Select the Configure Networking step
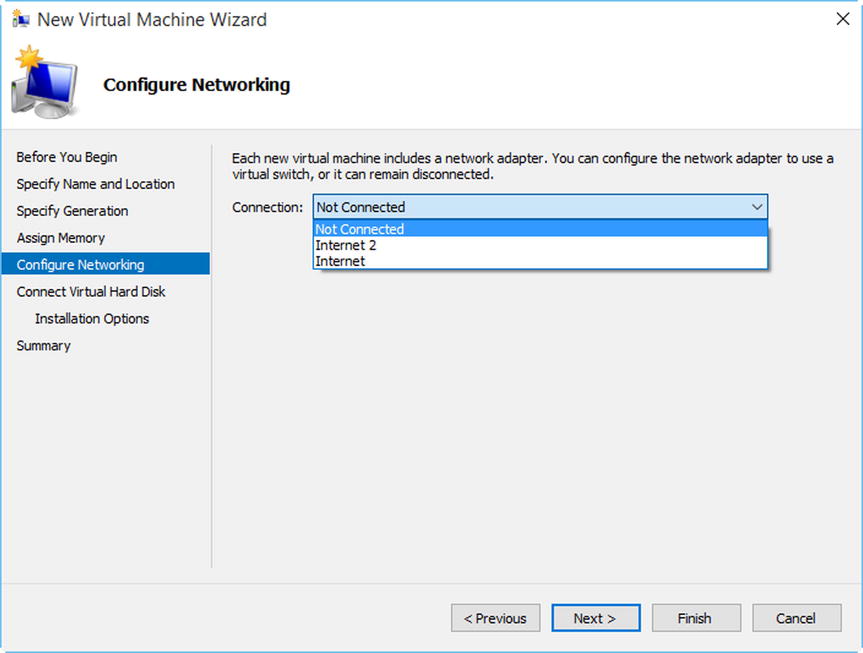 (106, 264)
